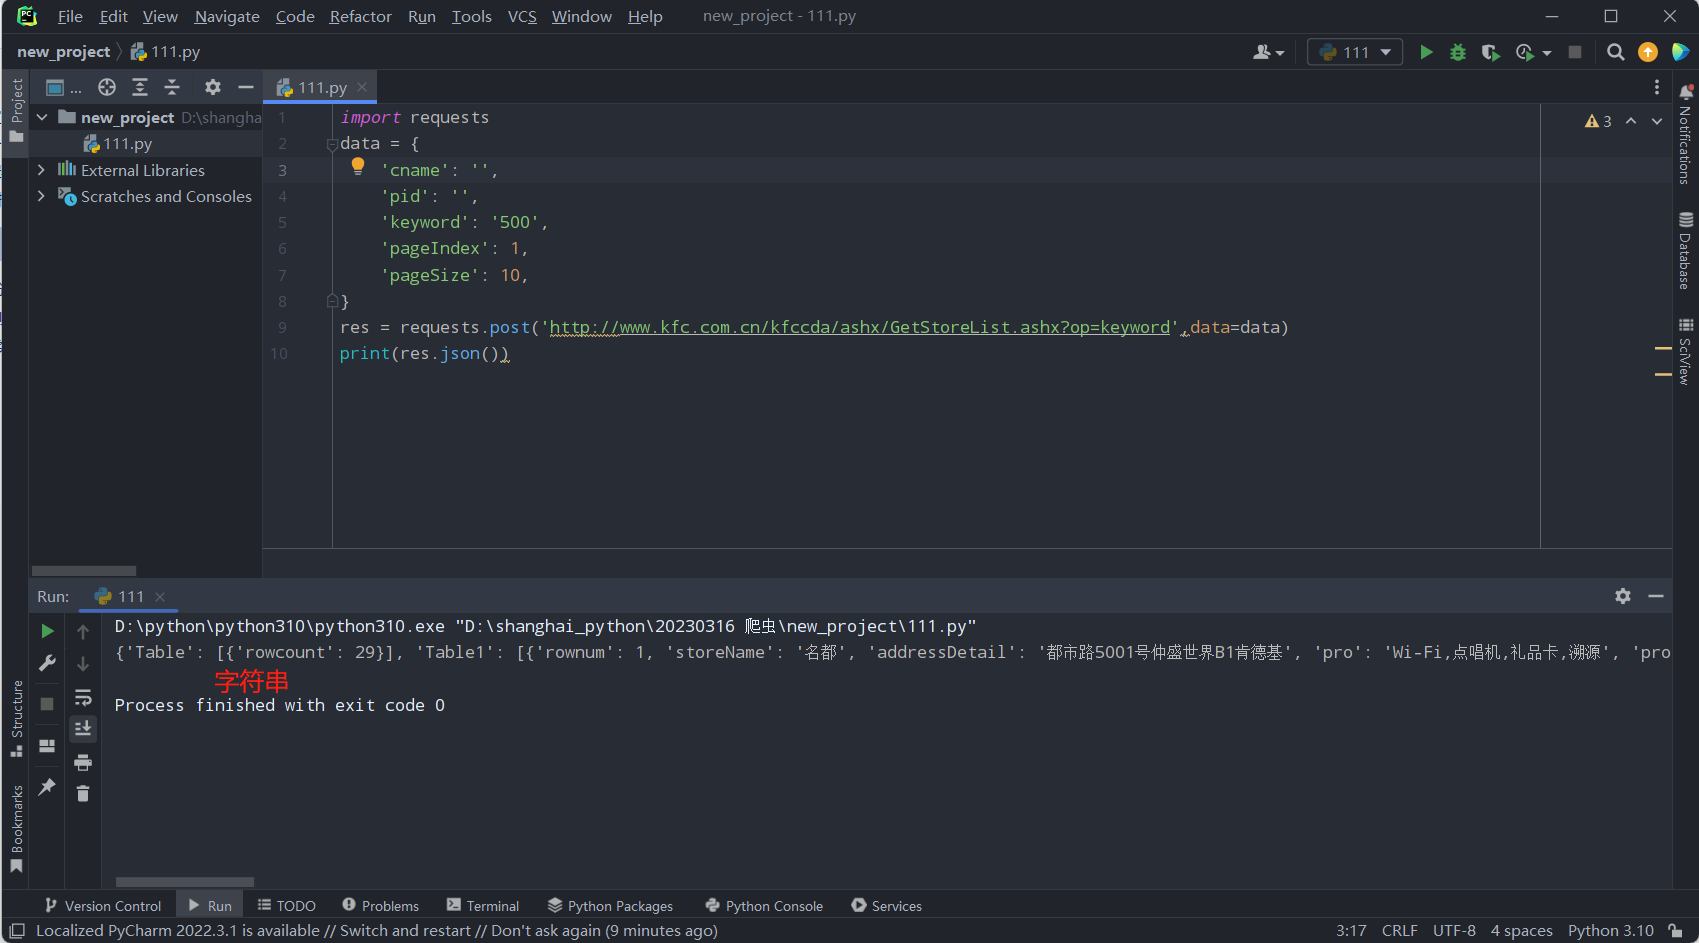Screen dimensions: 1699x943
Task: Close the 111 run tab
Action: 160,597
